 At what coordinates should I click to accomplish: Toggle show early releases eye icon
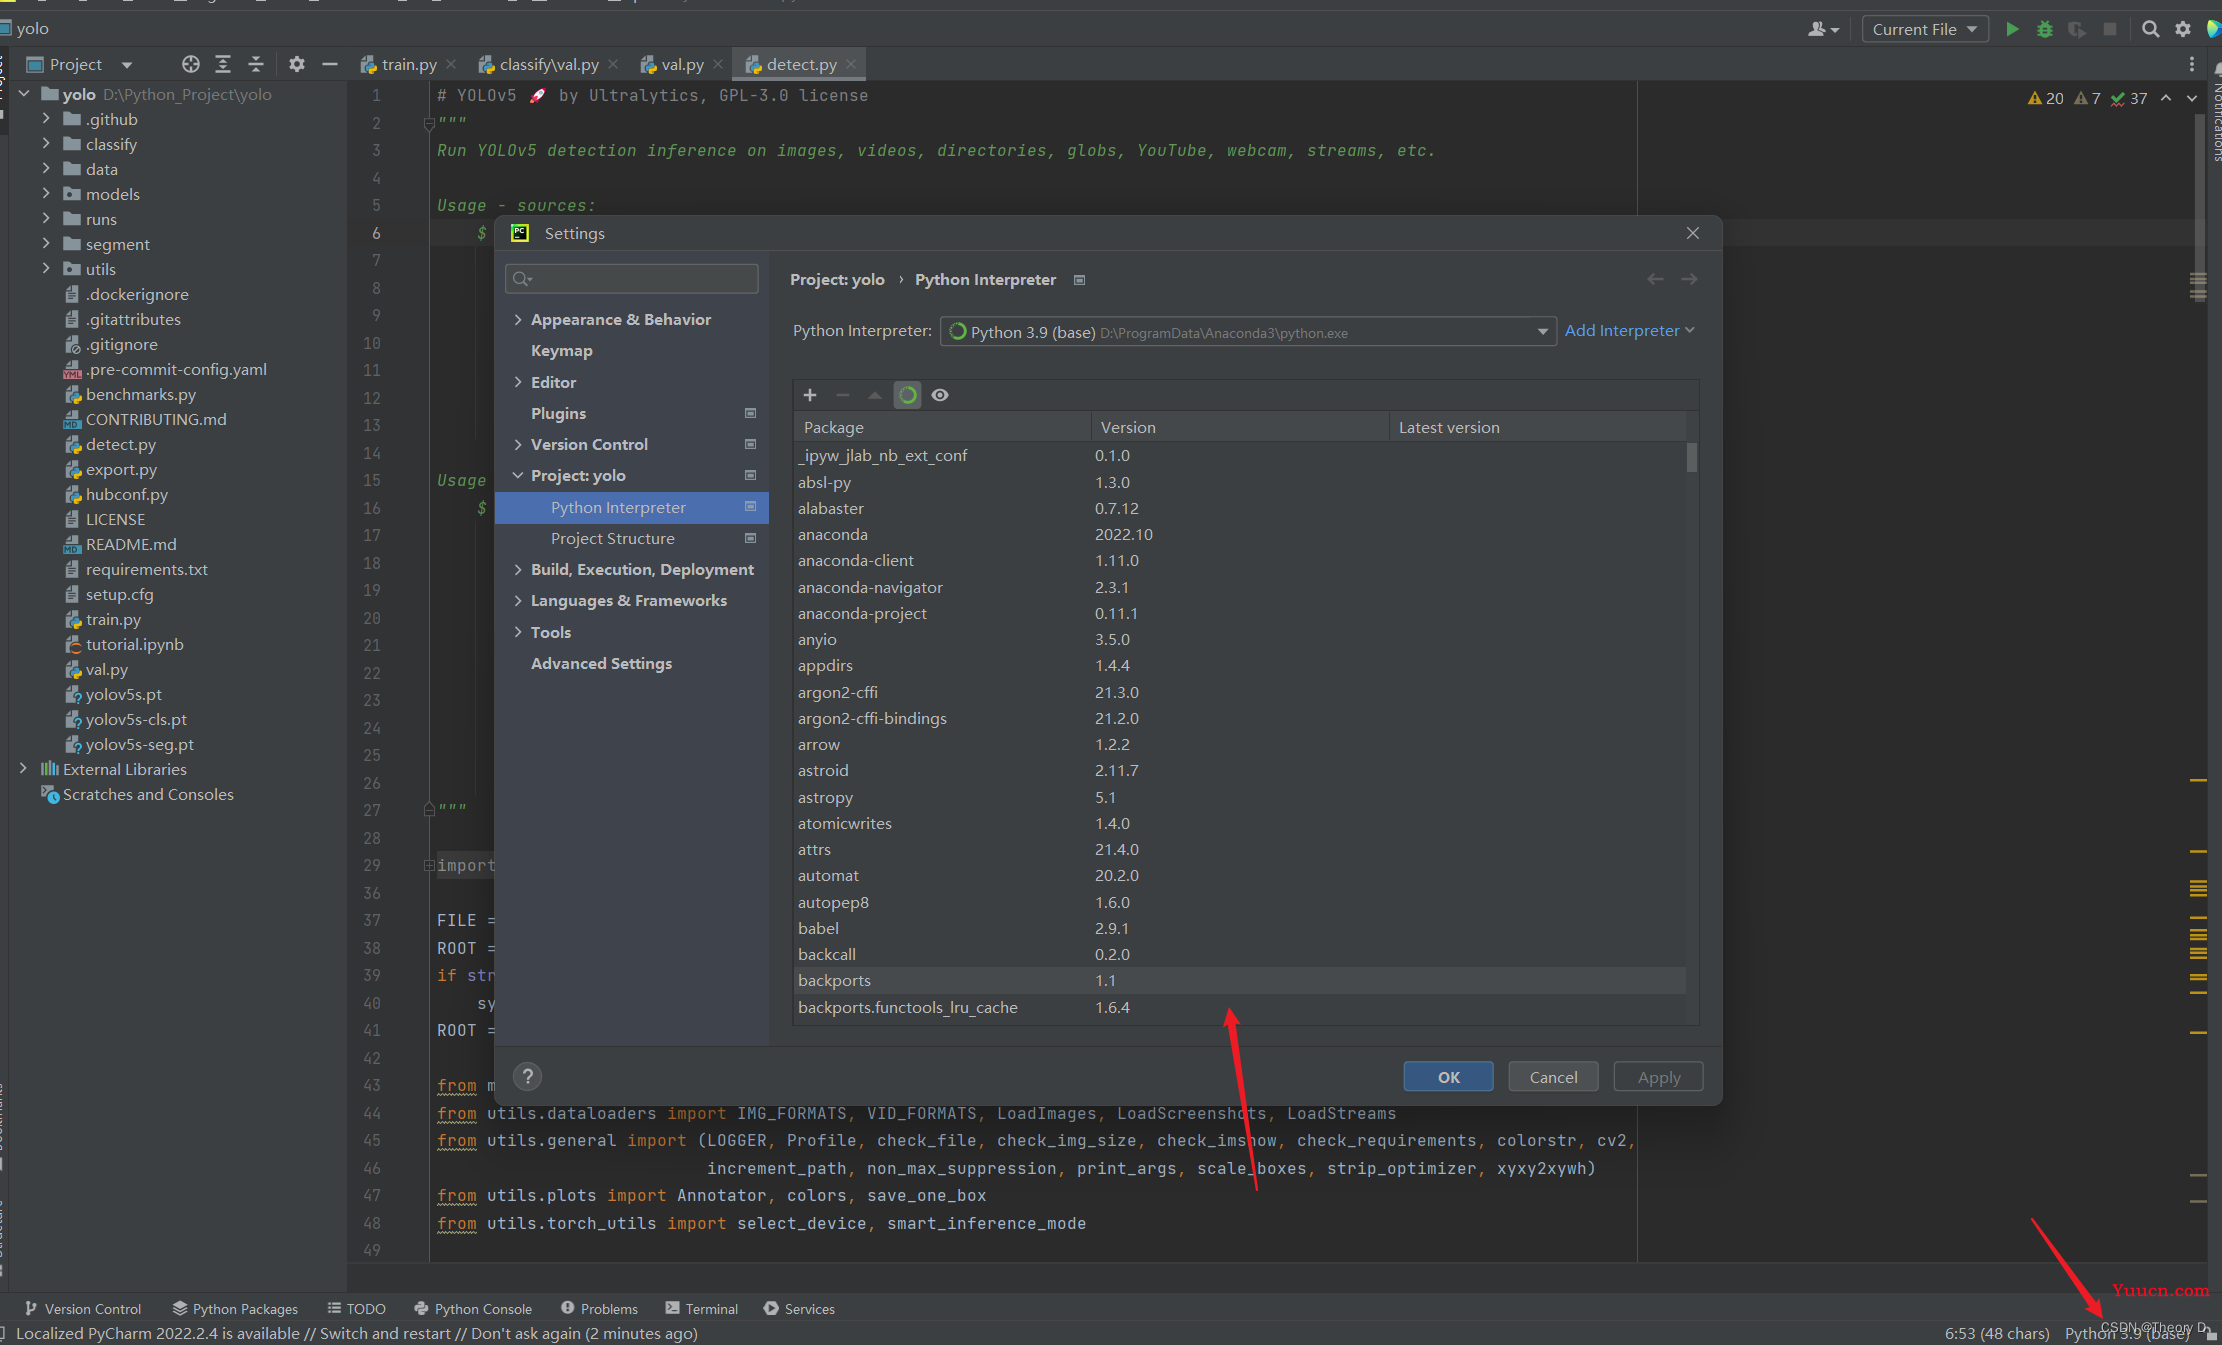click(940, 395)
